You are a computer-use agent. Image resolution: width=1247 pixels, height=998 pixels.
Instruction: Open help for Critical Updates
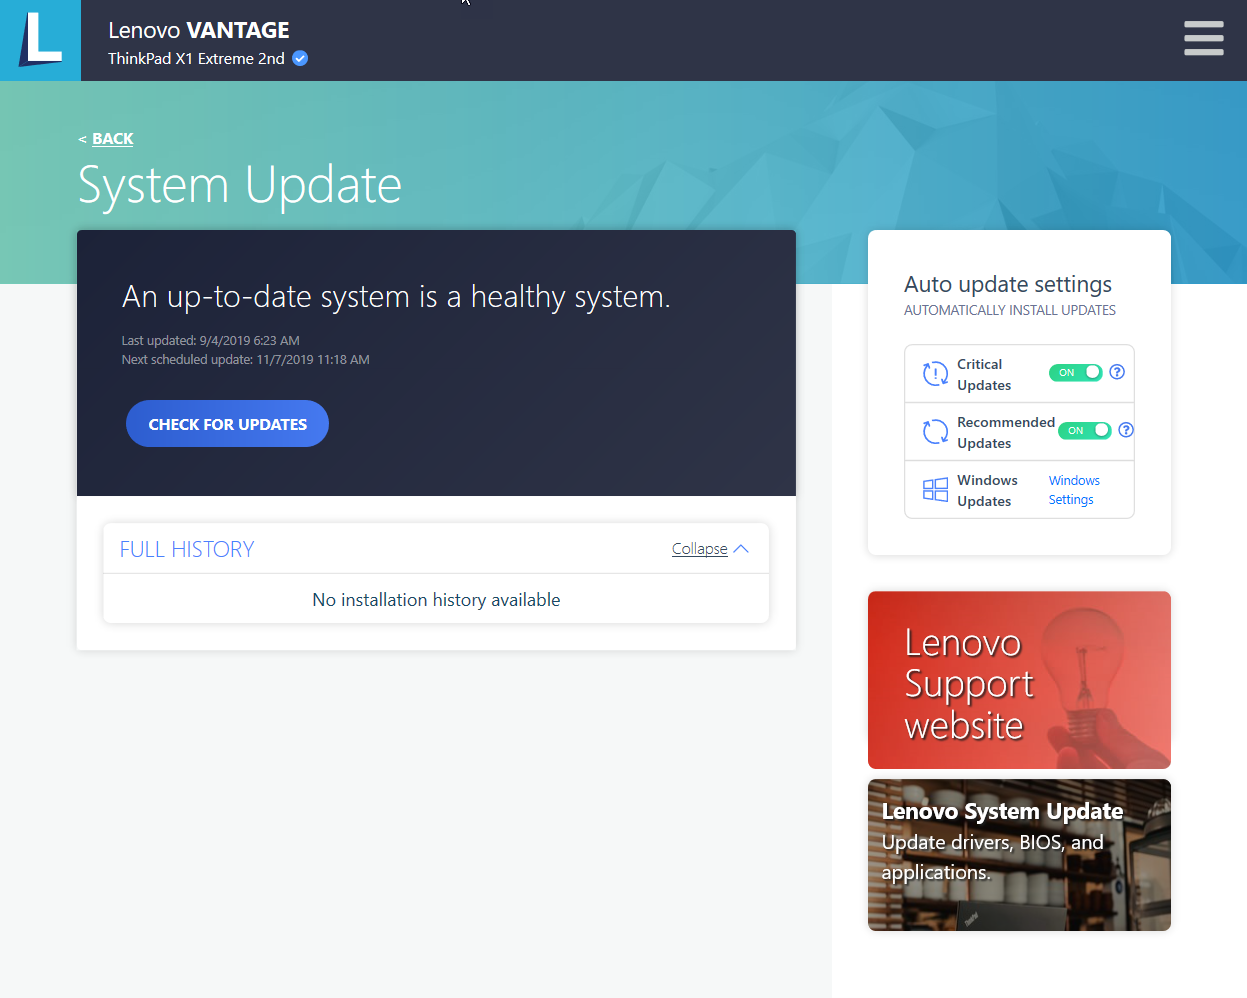click(x=1117, y=372)
